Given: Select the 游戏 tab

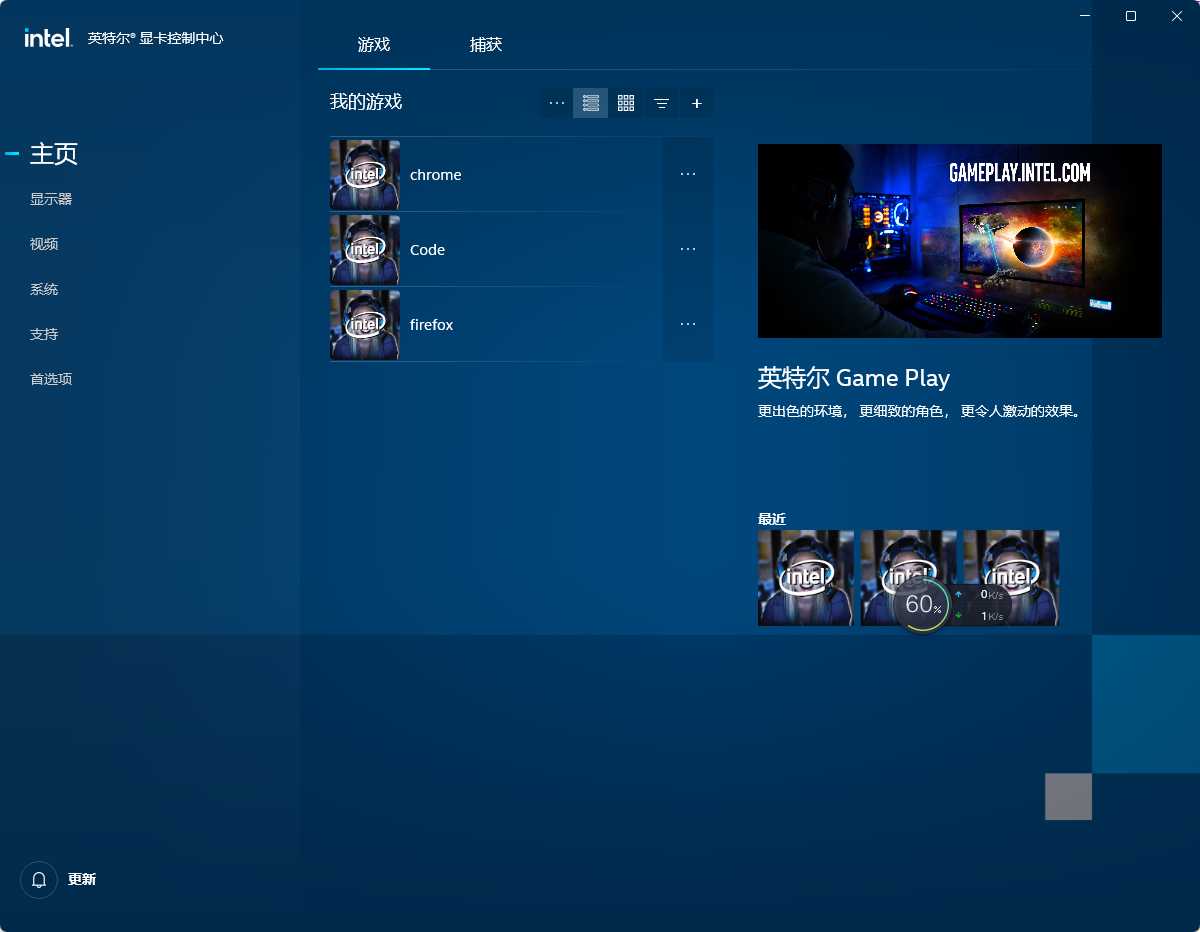Looking at the screenshot, I should pyautogui.click(x=374, y=45).
